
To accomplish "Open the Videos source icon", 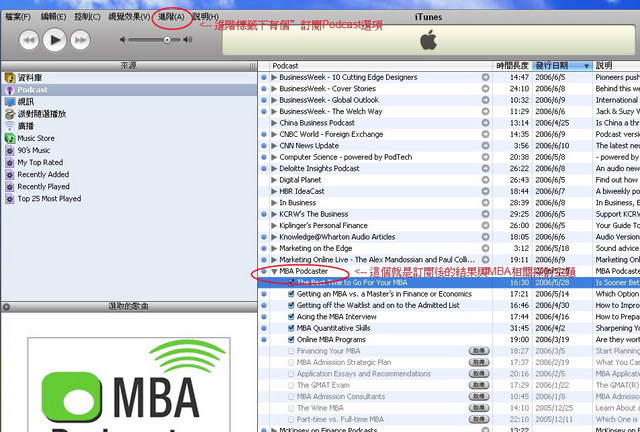I will pyautogui.click(x=10, y=102).
